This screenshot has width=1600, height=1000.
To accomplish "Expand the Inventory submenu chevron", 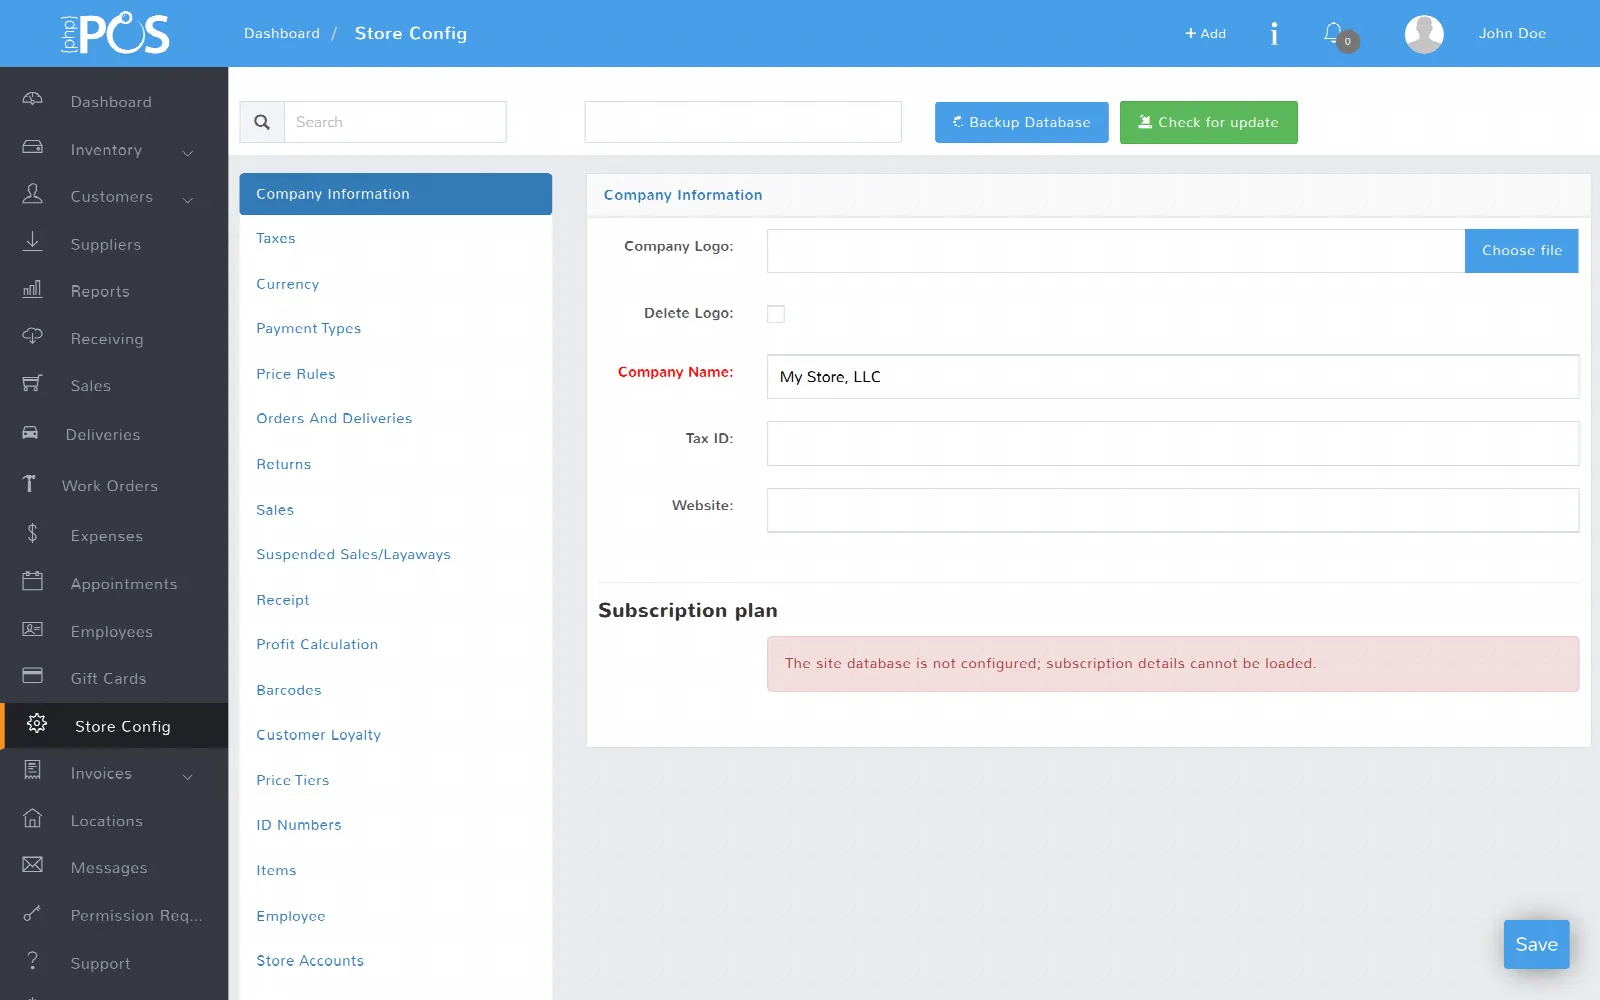I will (x=188, y=152).
